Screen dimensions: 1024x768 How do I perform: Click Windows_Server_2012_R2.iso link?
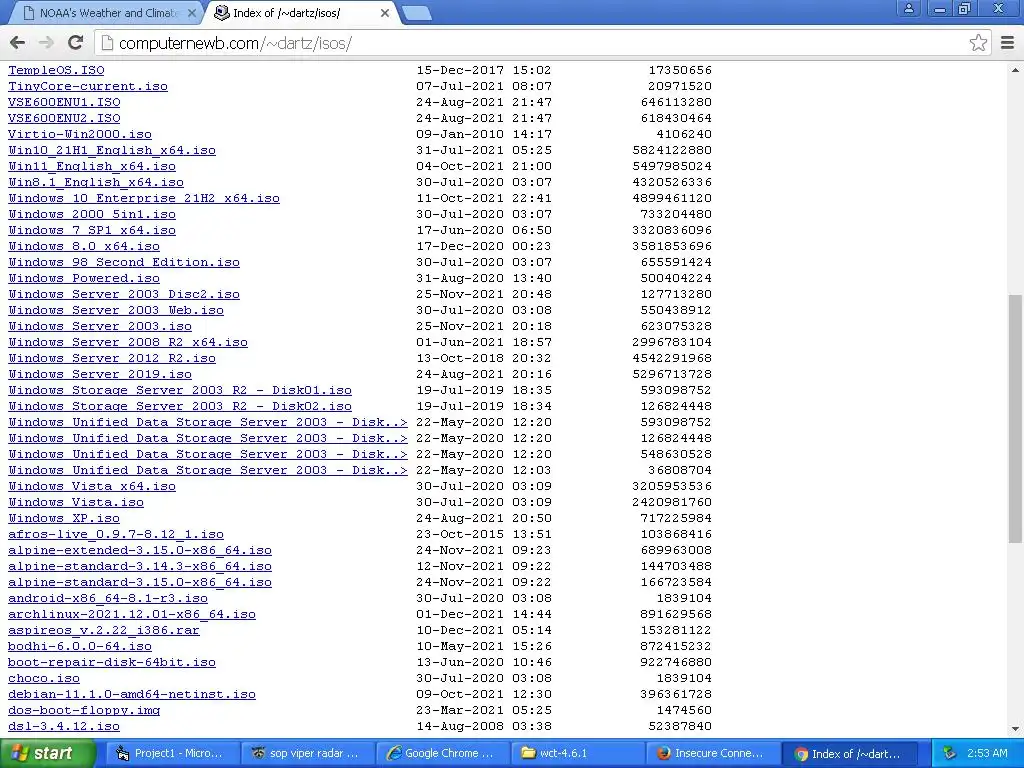pos(112,358)
